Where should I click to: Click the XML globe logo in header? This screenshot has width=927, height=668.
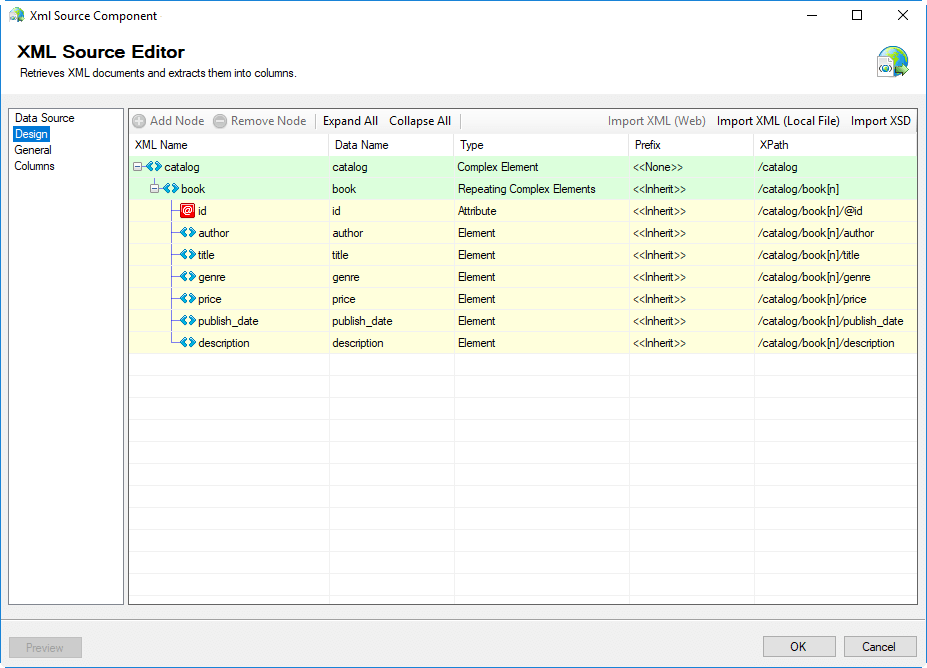[893, 61]
